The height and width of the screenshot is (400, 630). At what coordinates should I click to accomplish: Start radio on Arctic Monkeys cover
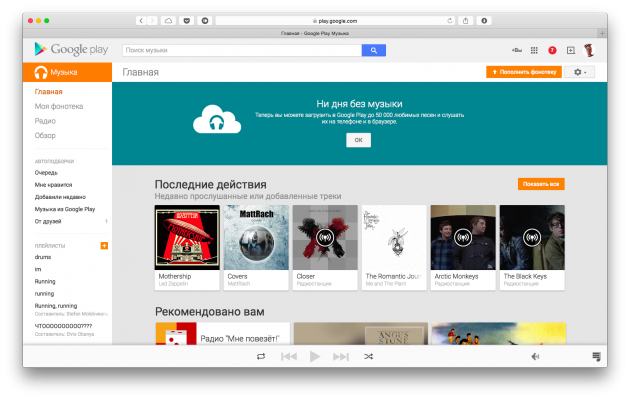[463, 237]
